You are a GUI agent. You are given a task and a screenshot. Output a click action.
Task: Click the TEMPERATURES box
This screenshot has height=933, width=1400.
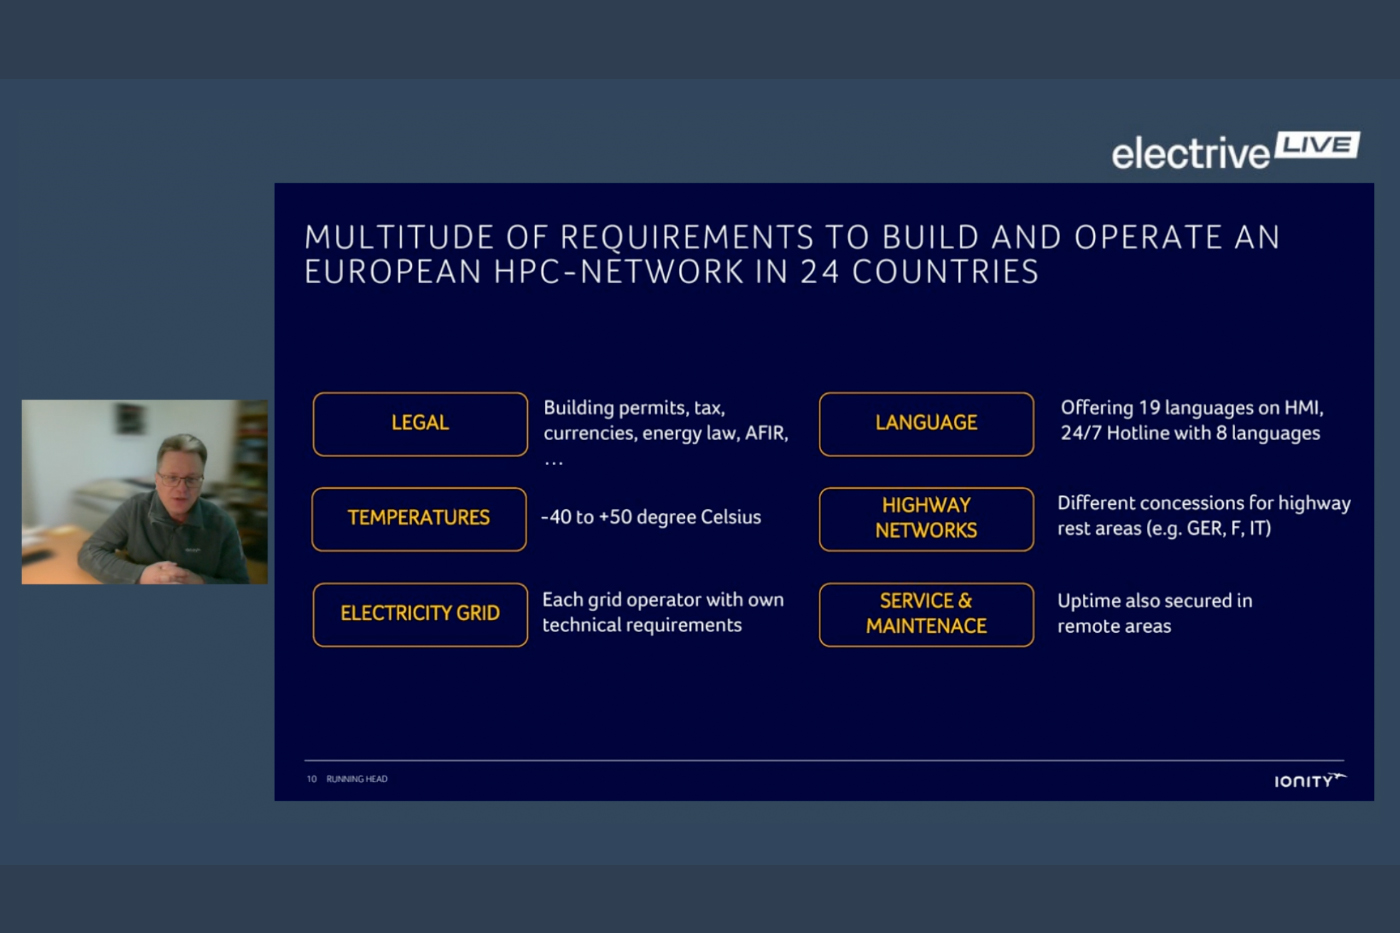coord(419,519)
